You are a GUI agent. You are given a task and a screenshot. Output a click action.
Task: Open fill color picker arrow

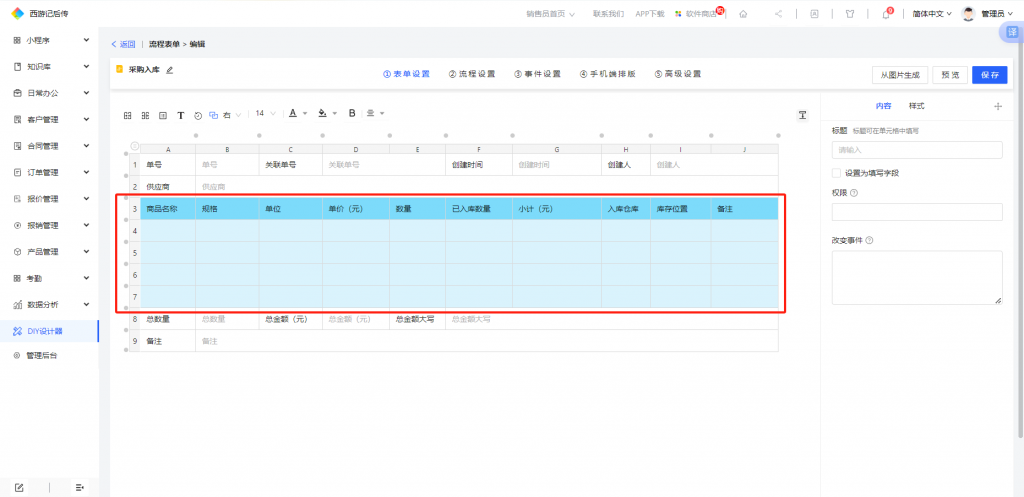coord(335,114)
